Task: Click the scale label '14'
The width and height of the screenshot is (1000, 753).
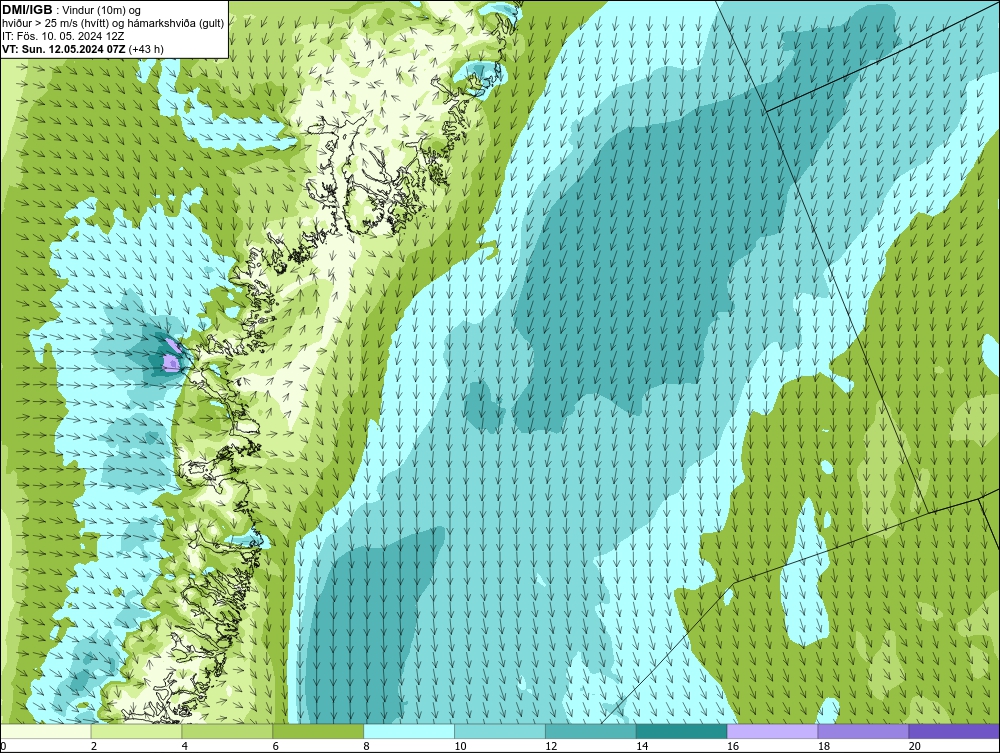Action: [642, 746]
